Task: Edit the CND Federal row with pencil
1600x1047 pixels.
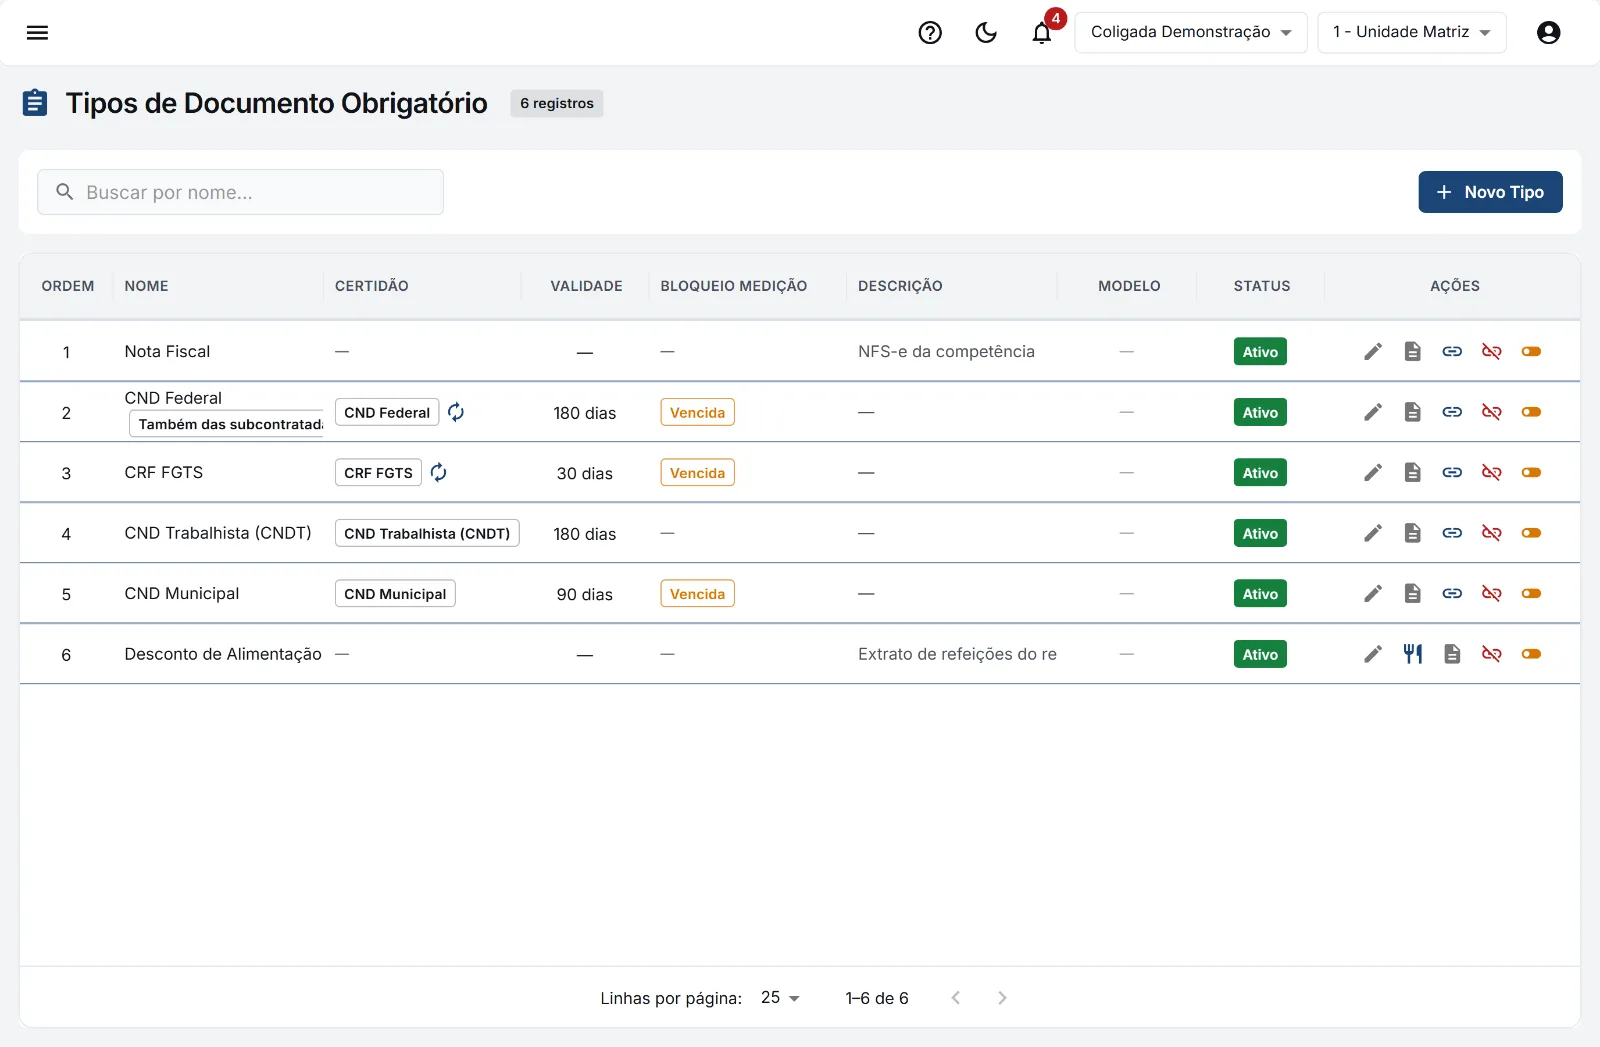Action: pos(1373,412)
